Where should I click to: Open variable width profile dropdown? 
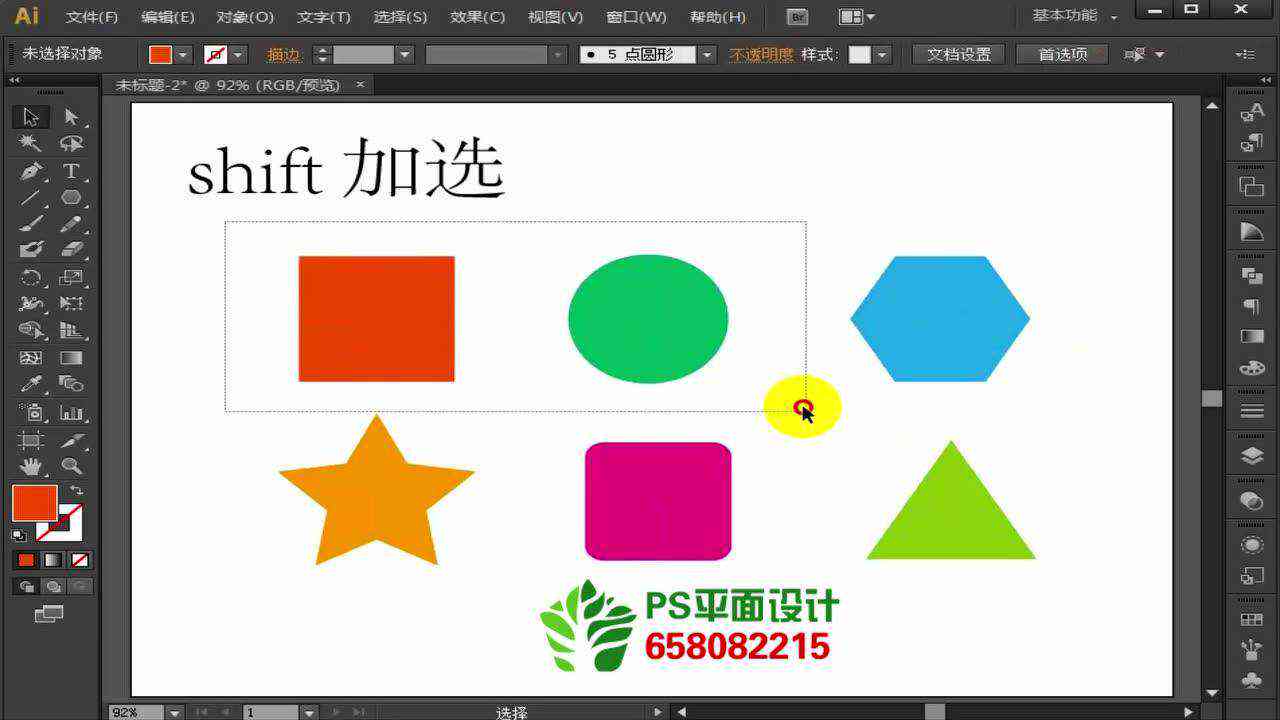click(x=558, y=55)
